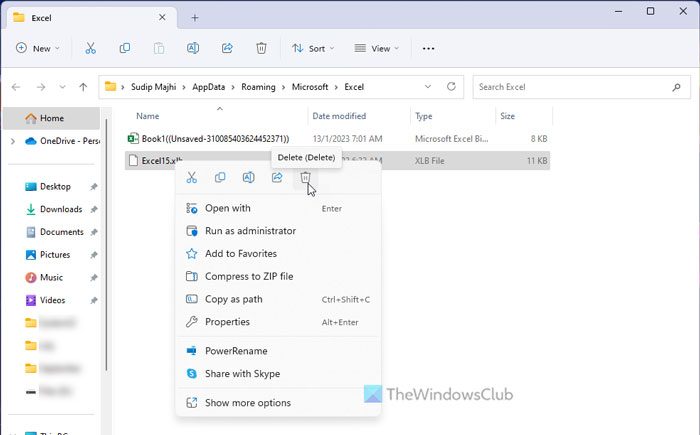Screen dimensions: 700x435
Task: Click the Share icon in the context menu
Action: [277, 178]
